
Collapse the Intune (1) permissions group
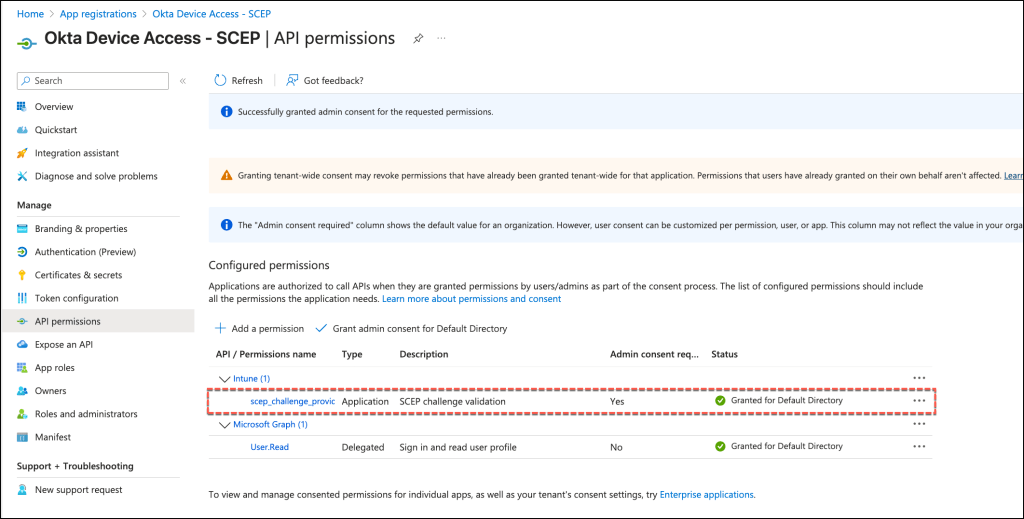click(224, 378)
